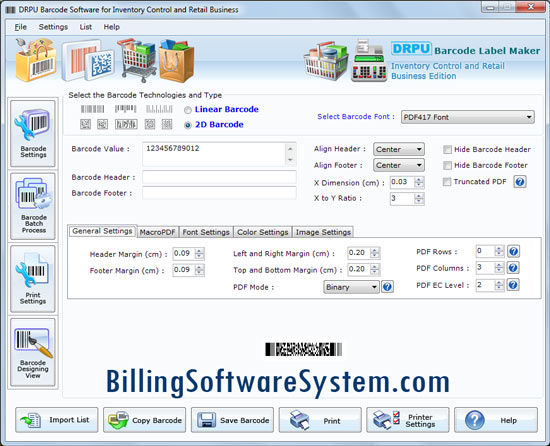Click the cash register banner icon
Screen dimensions: 550x446
(369, 61)
